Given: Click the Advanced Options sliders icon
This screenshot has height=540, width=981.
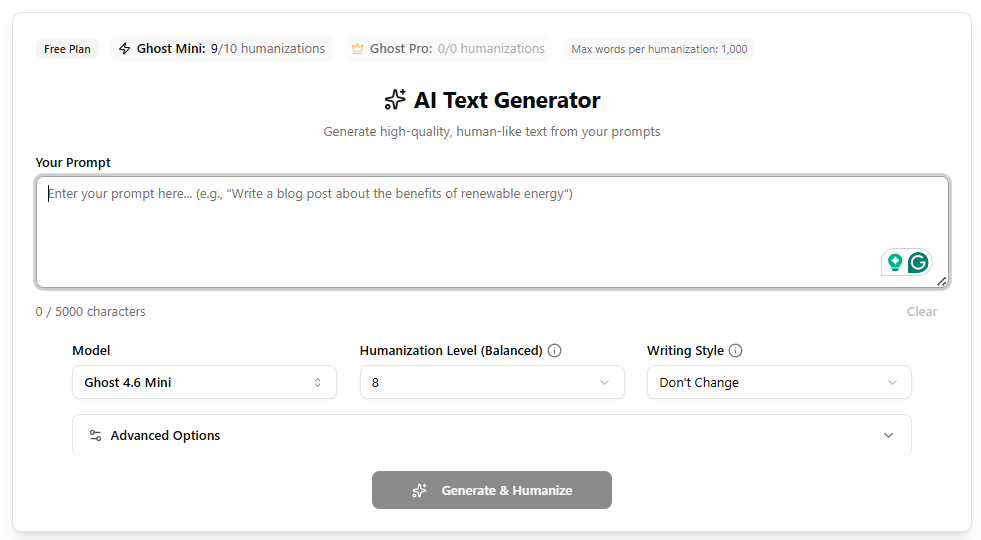Looking at the screenshot, I should [x=95, y=436].
